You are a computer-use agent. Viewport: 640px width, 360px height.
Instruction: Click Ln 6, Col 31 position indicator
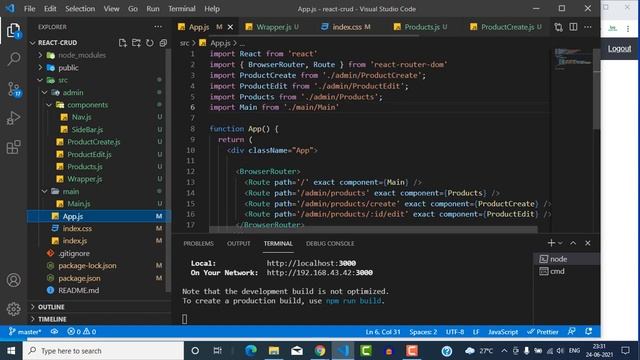(x=383, y=332)
